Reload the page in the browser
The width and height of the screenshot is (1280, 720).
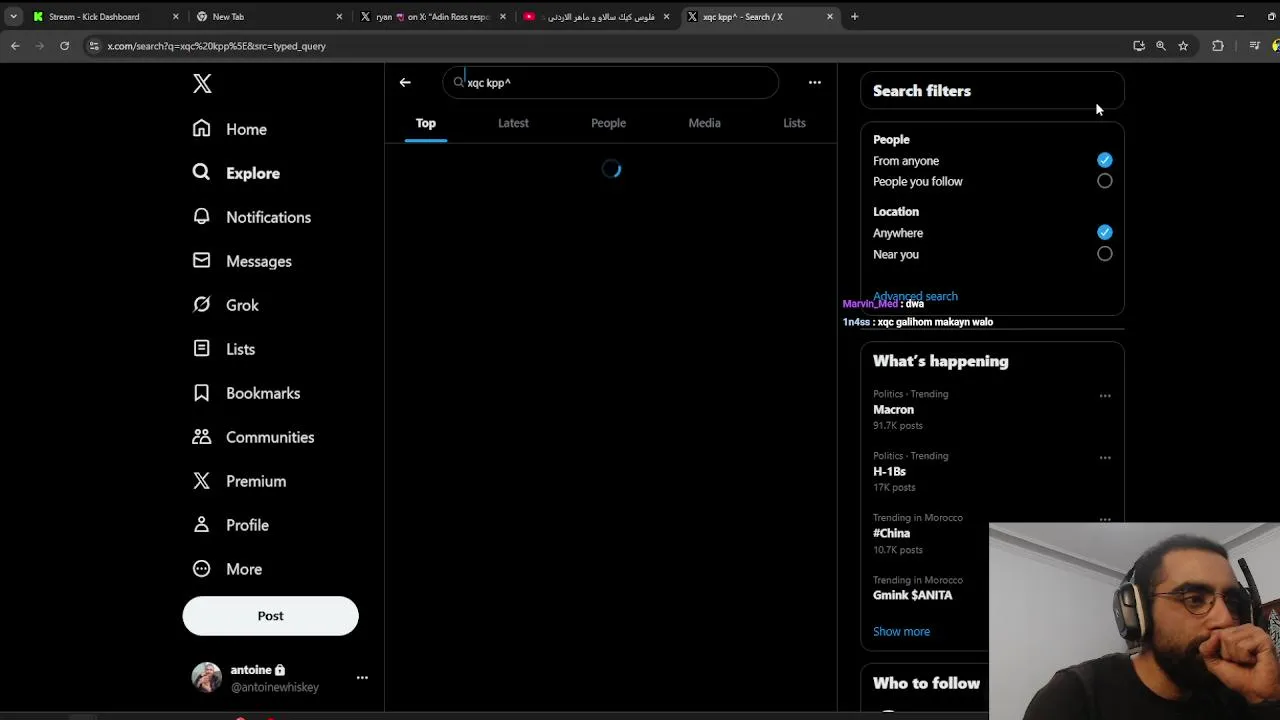pos(64,46)
